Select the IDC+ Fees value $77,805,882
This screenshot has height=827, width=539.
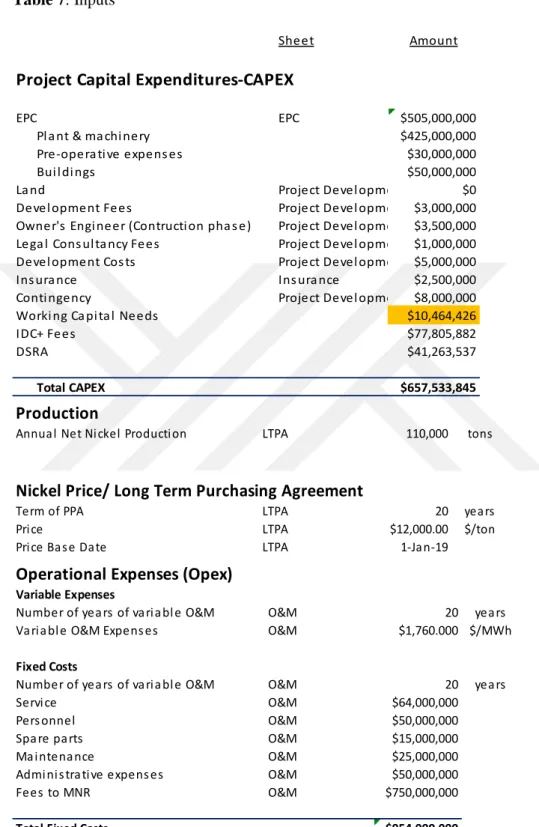click(441, 334)
